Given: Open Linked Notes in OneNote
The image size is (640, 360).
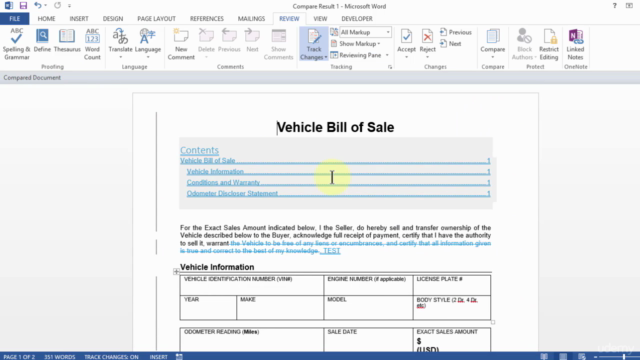Looking at the screenshot, I should [576, 44].
